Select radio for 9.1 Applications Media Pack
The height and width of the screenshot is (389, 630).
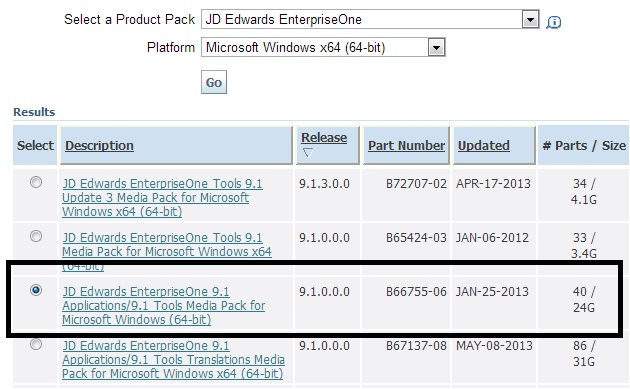click(x=36, y=290)
